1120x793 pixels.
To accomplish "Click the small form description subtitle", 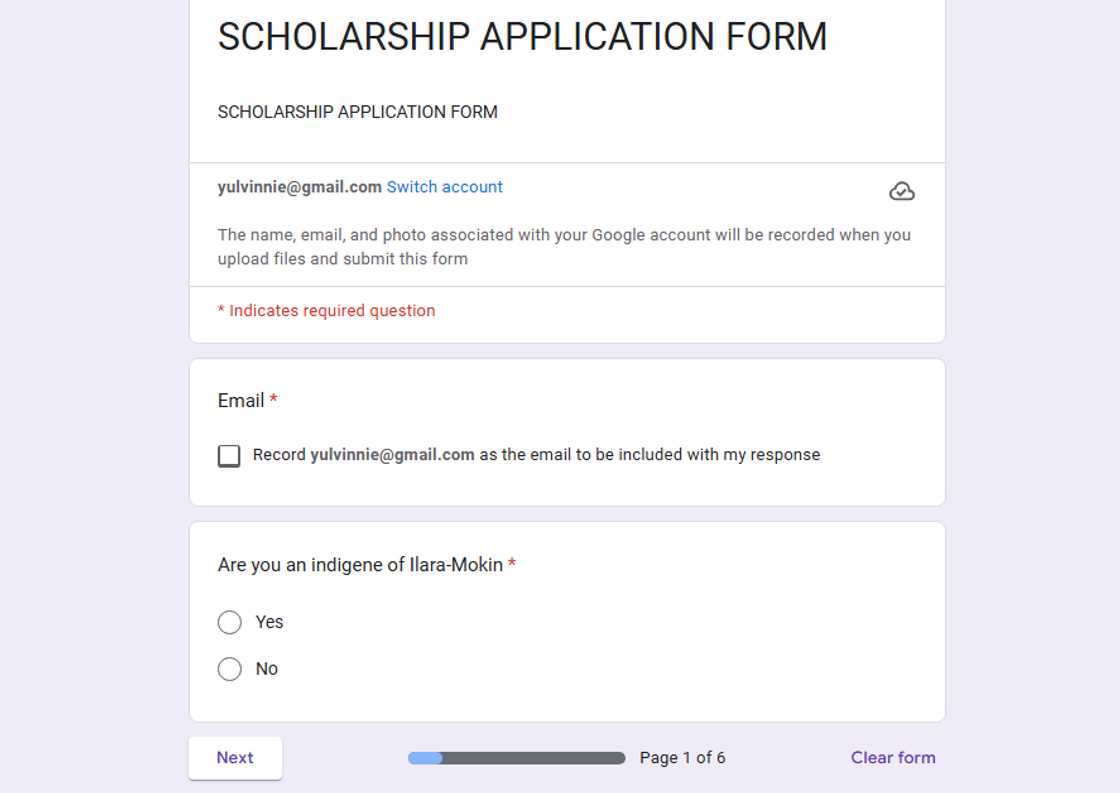I will pyautogui.click(x=357, y=112).
